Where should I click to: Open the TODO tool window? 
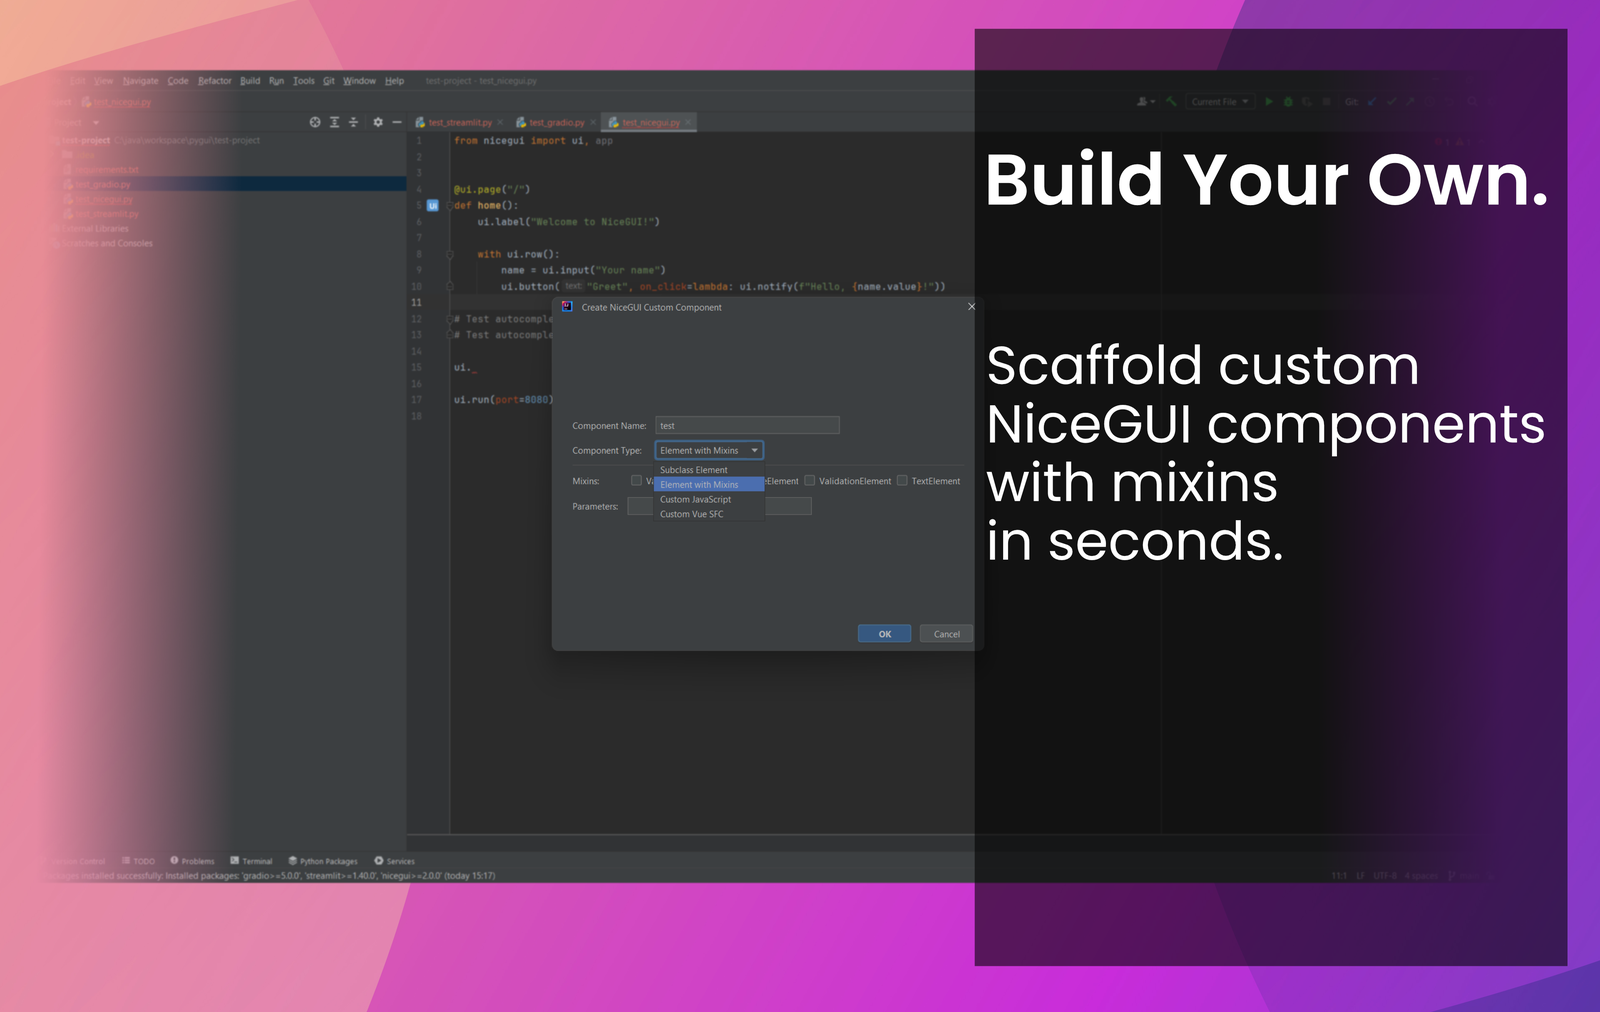point(138,861)
